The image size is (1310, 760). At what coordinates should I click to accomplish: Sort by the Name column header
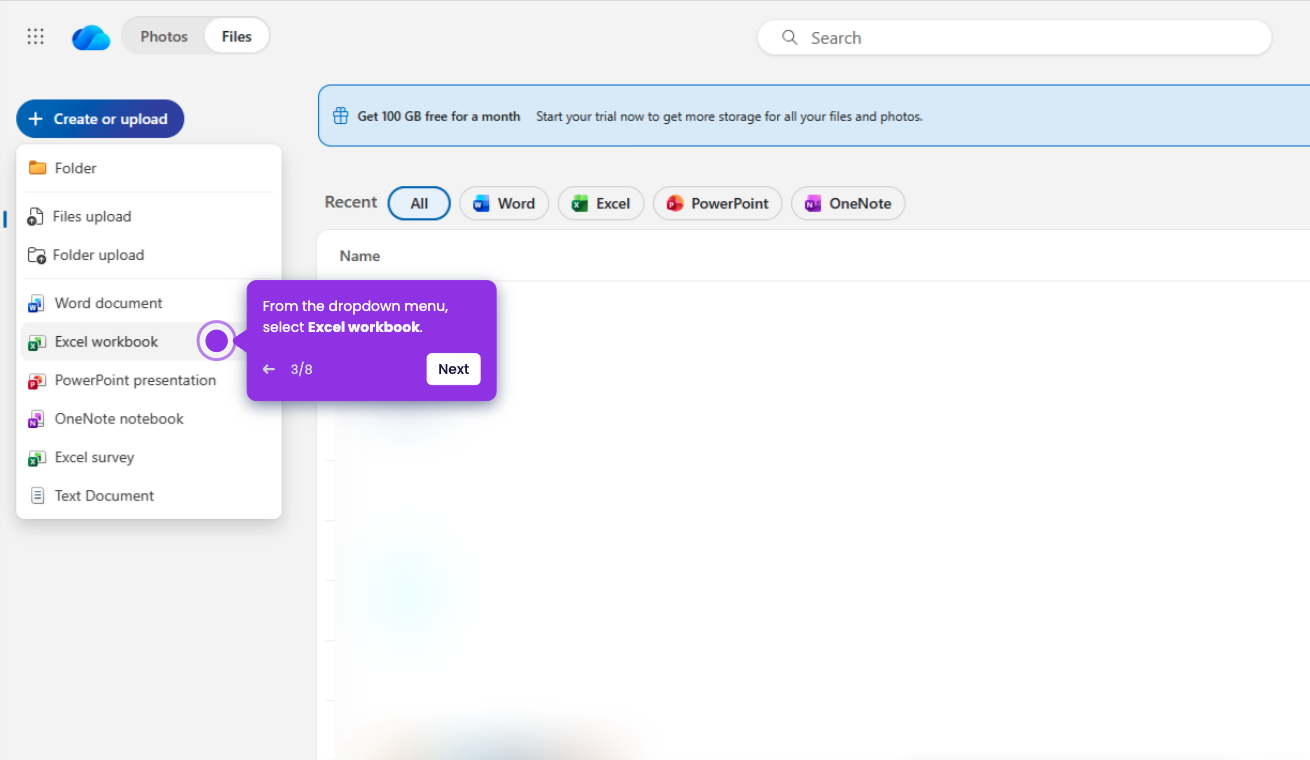coord(360,257)
